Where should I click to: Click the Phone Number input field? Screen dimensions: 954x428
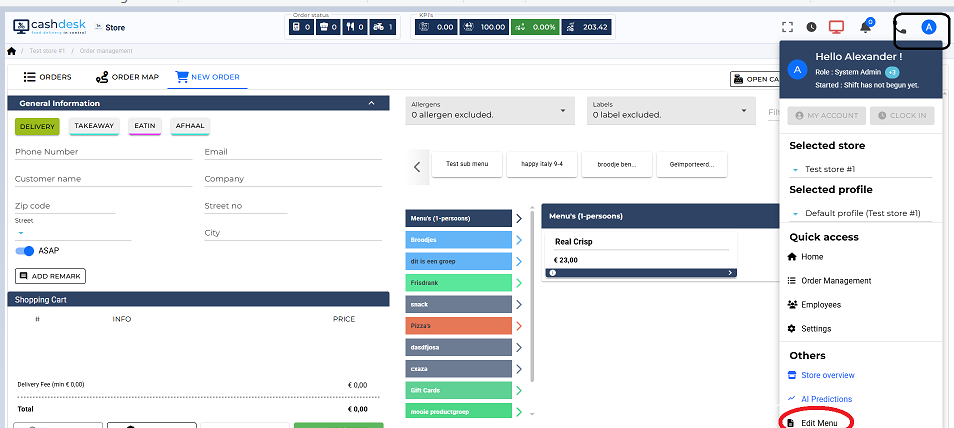click(x=103, y=152)
